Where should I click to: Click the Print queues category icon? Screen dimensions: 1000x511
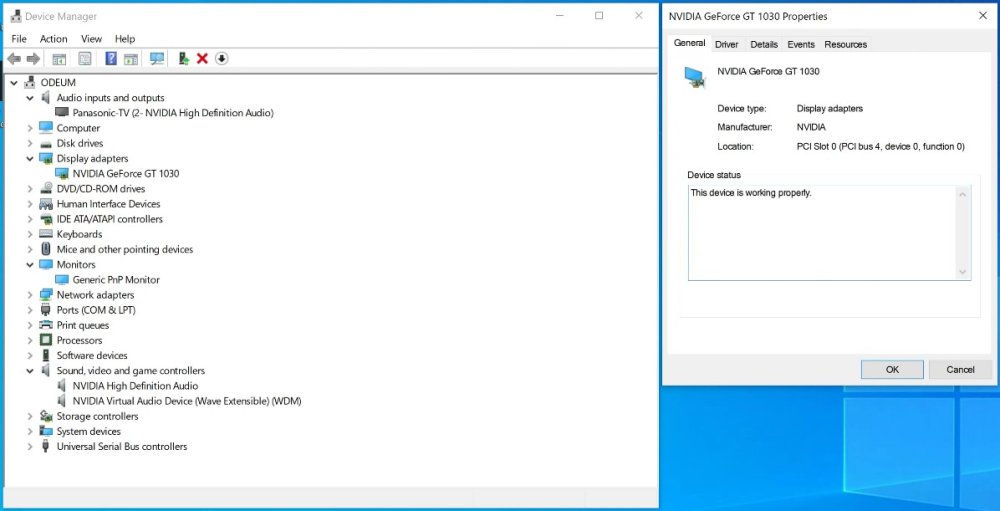pos(45,325)
